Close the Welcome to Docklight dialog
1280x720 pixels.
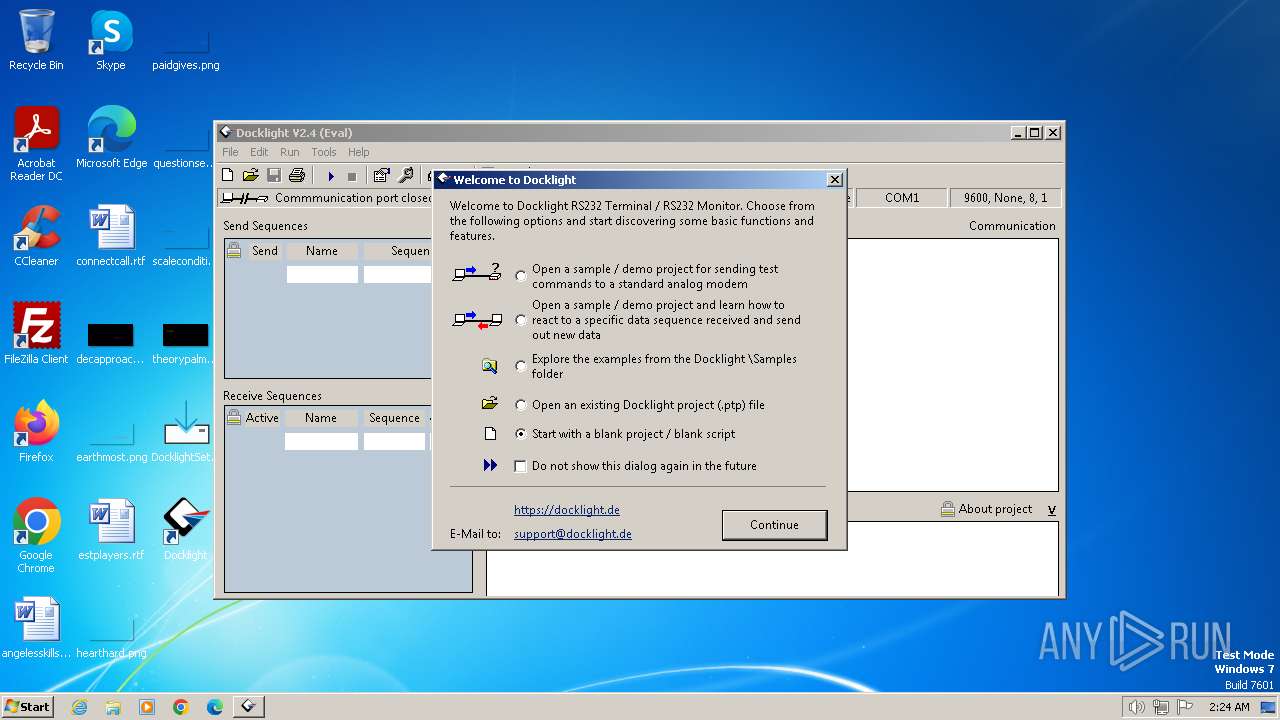pyautogui.click(x=835, y=180)
